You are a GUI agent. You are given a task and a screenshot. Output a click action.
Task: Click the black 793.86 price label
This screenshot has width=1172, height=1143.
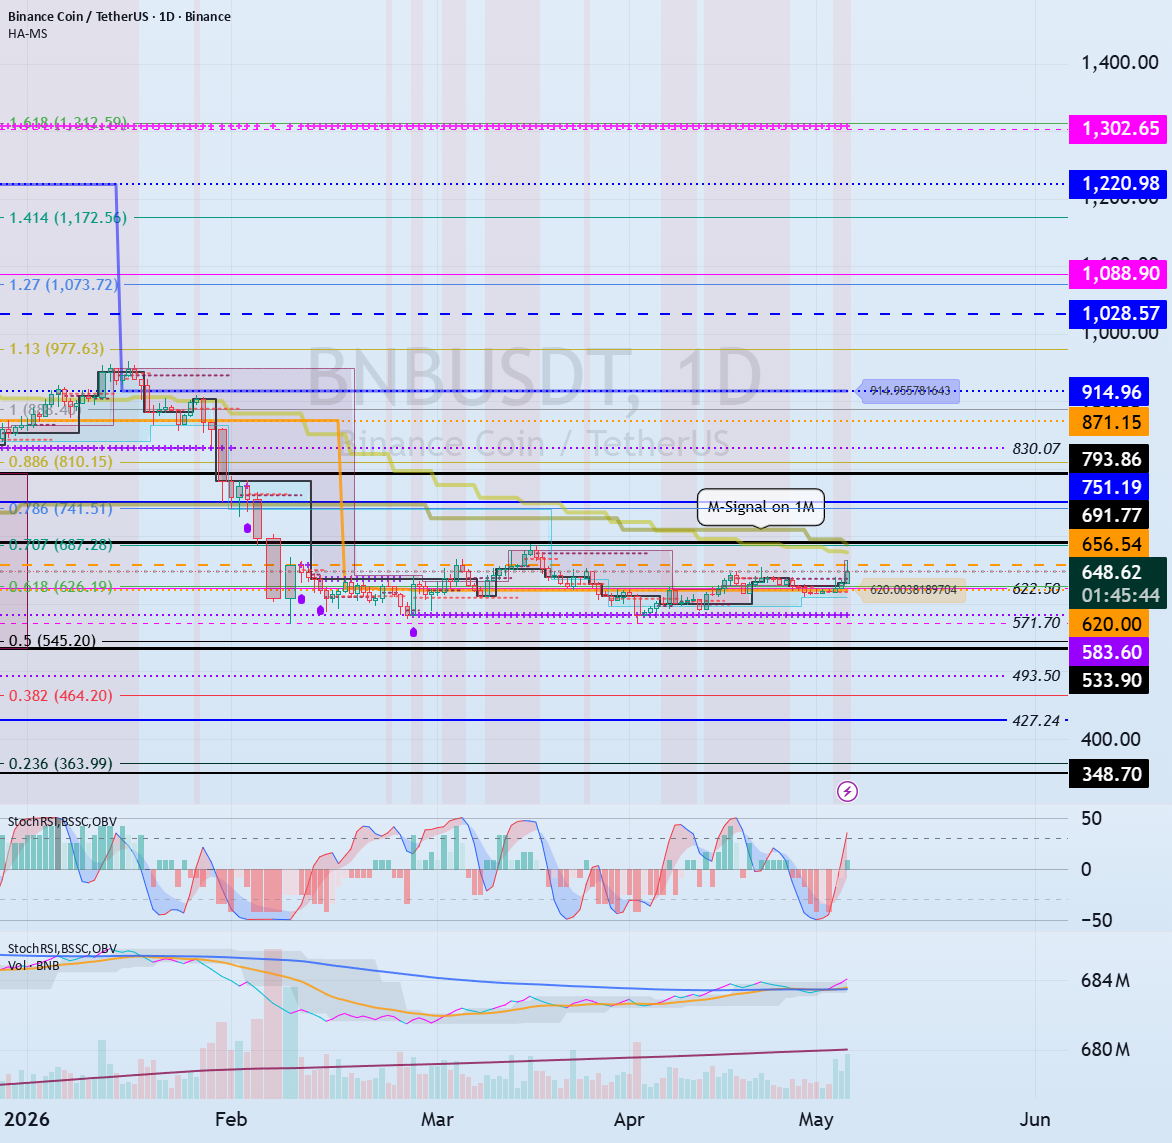[x=1110, y=459]
